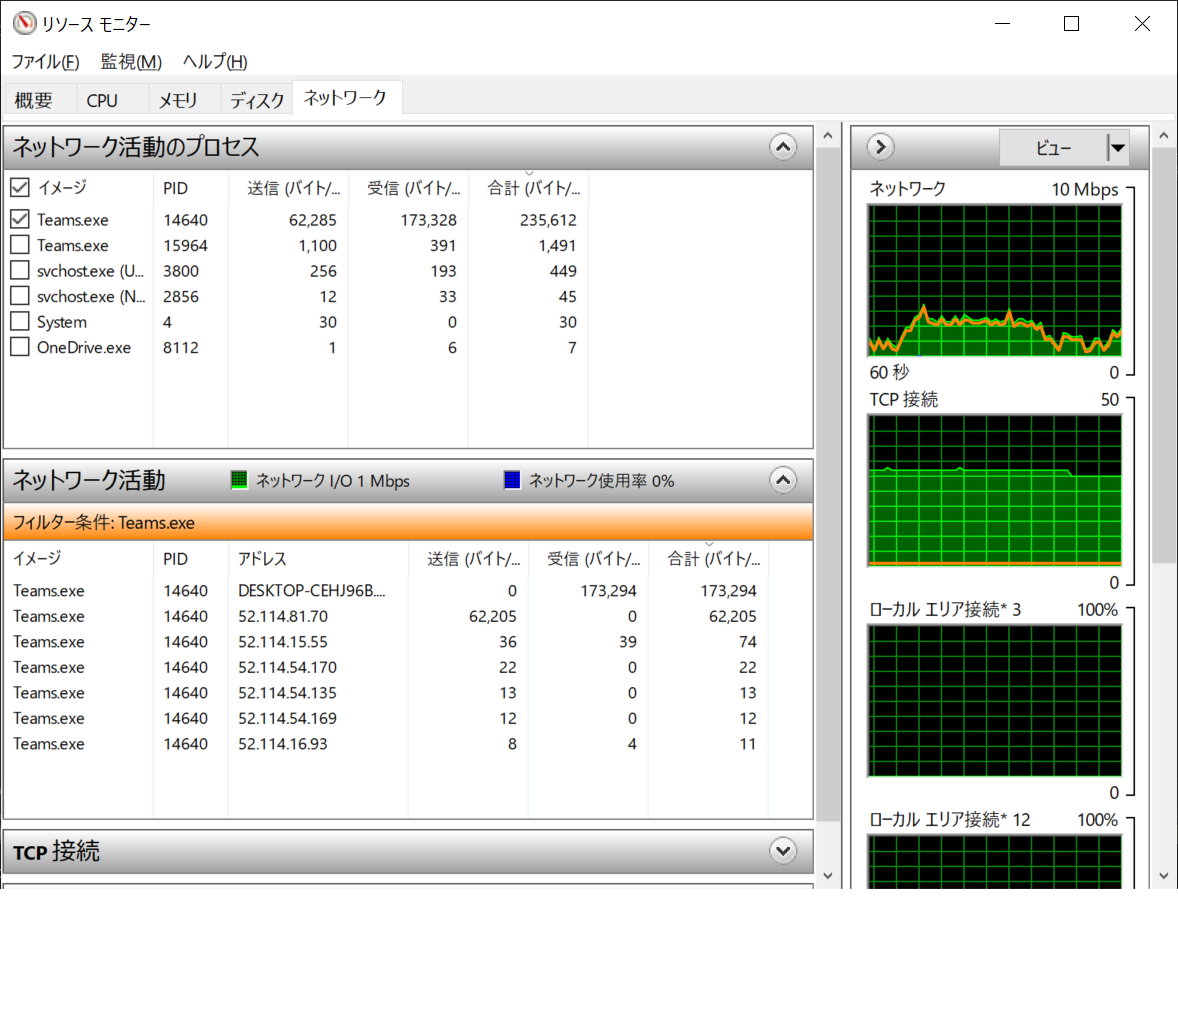Image resolution: width=1178 pixels, height=1034 pixels.
Task: Check the System process checkbox
Action: pos(20,321)
